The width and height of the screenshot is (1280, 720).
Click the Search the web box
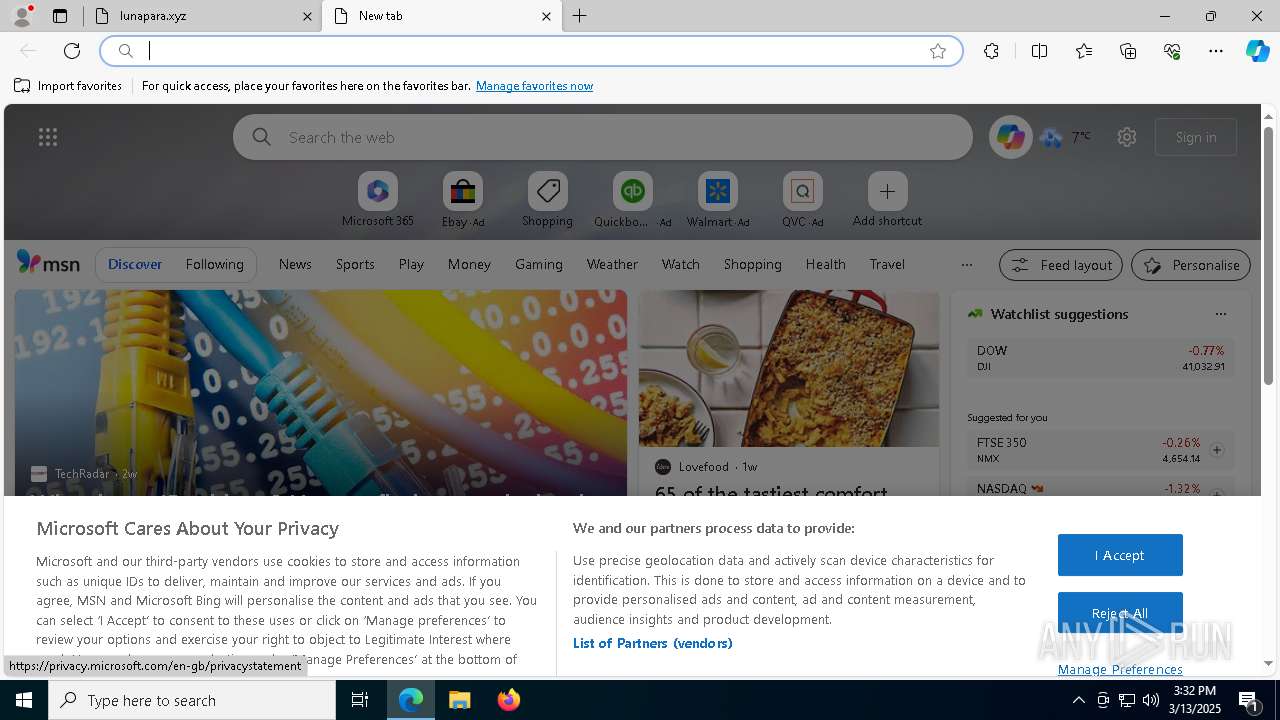tap(603, 137)
